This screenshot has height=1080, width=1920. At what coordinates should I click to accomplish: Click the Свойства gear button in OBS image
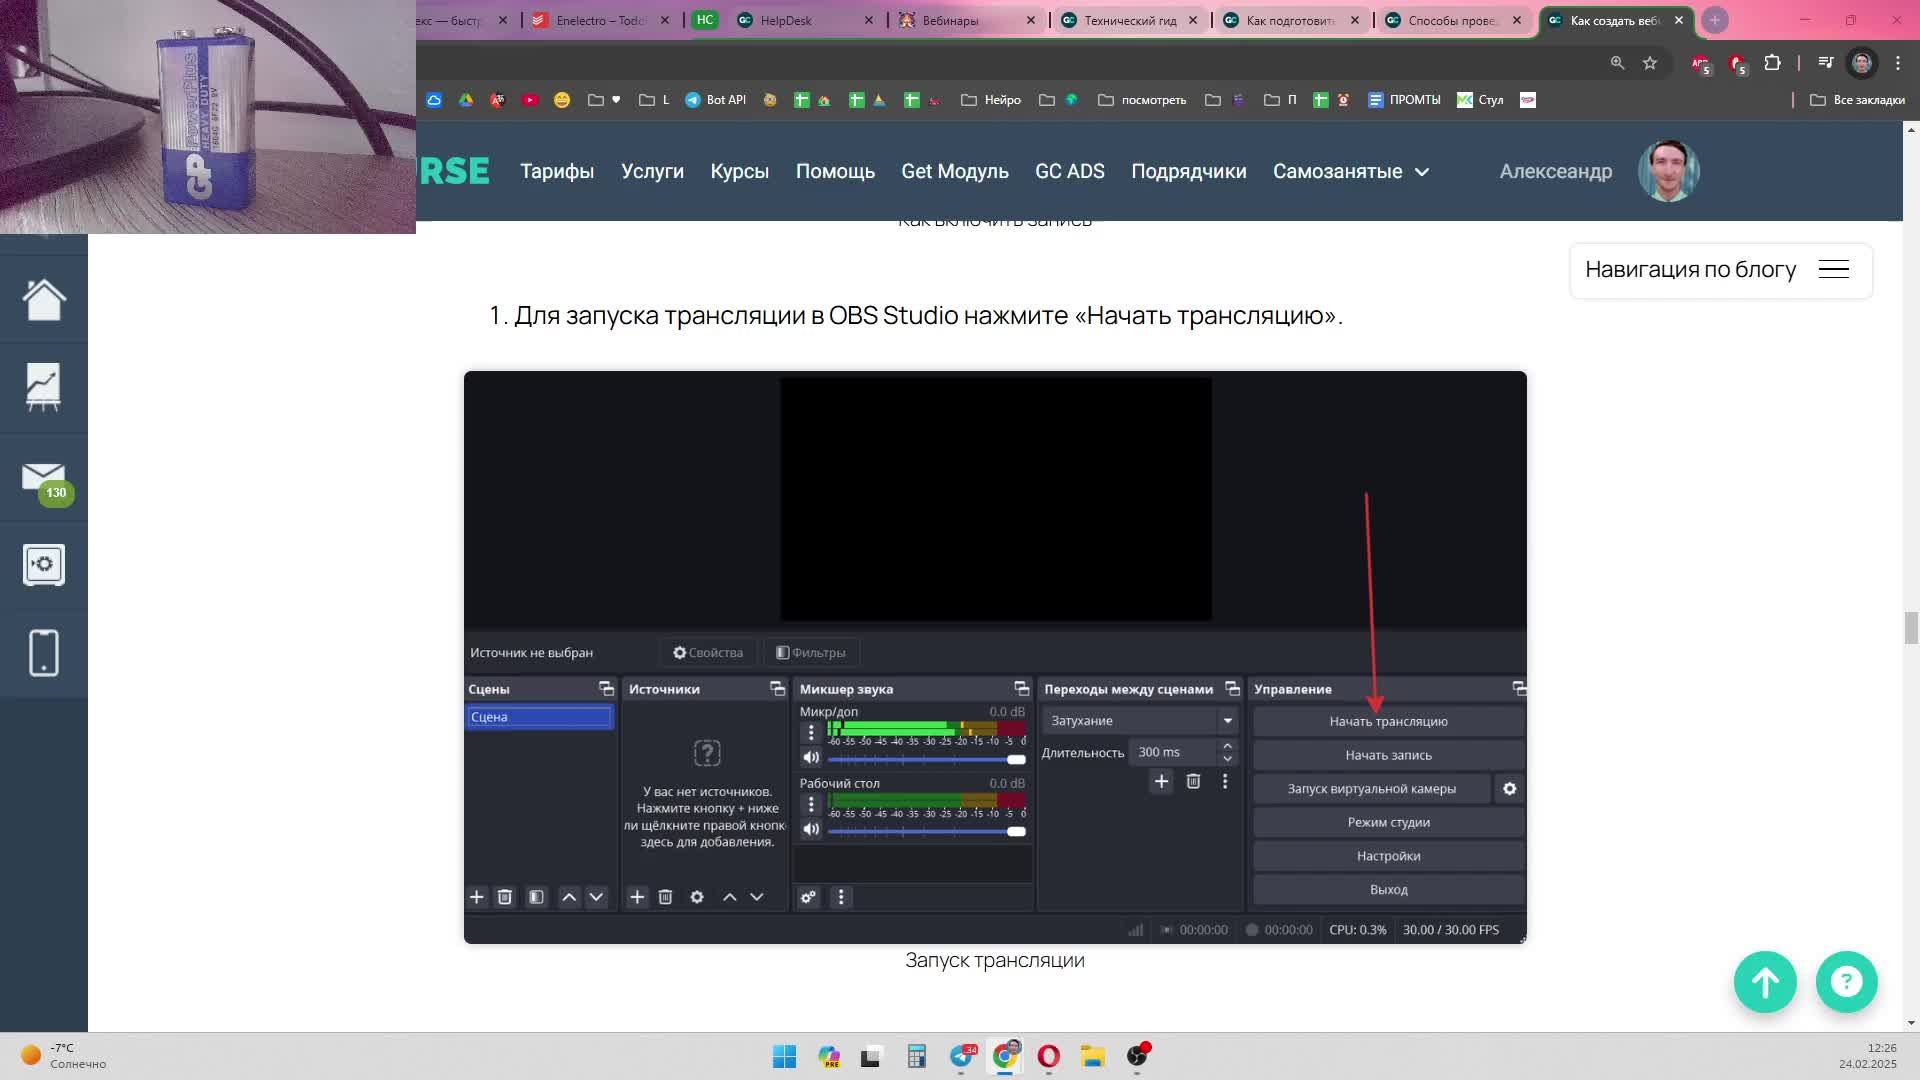tap(708, 653)
